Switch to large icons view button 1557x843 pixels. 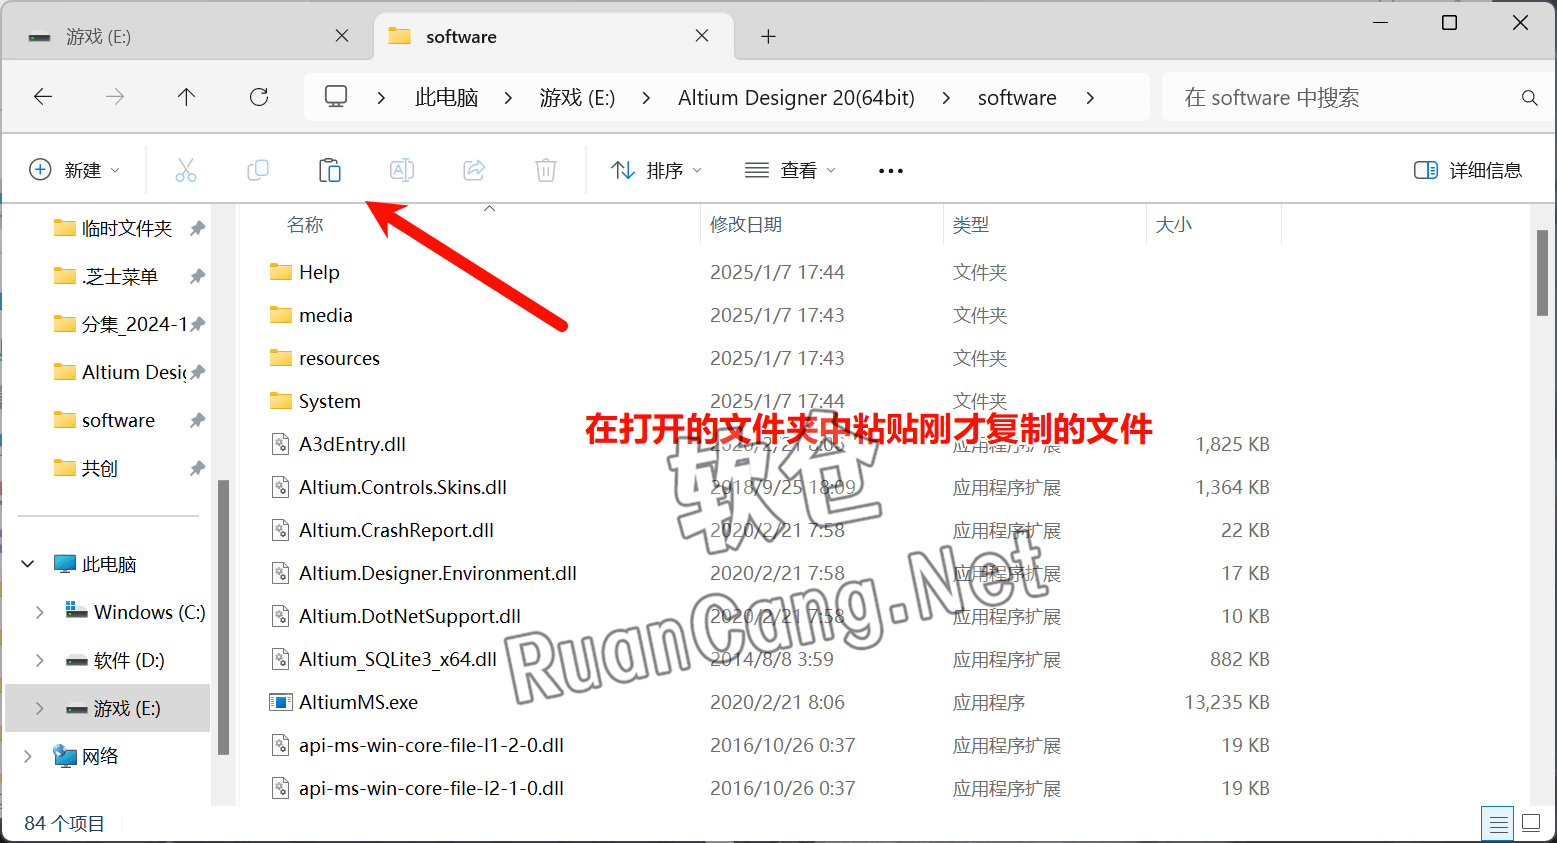[1531, 823]
